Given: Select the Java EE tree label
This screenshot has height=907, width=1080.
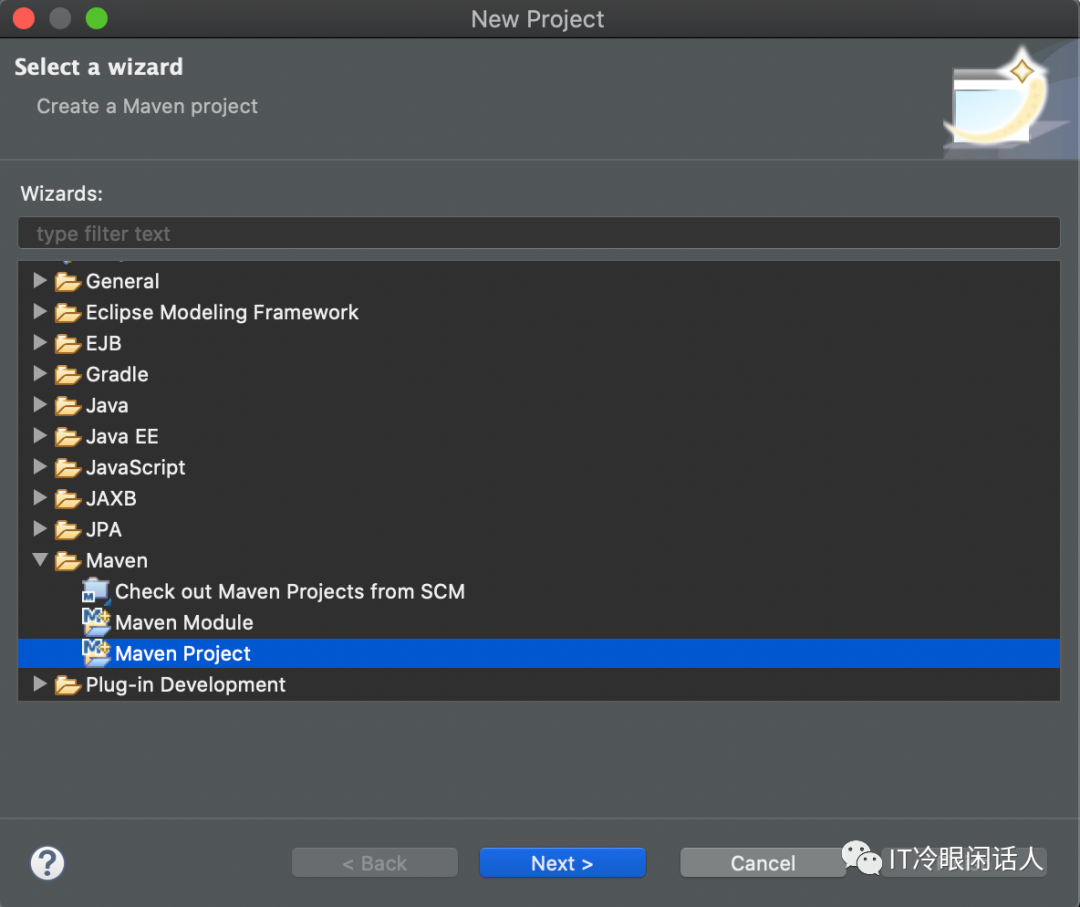Looking at the screenshot, I should click(122, 437).
